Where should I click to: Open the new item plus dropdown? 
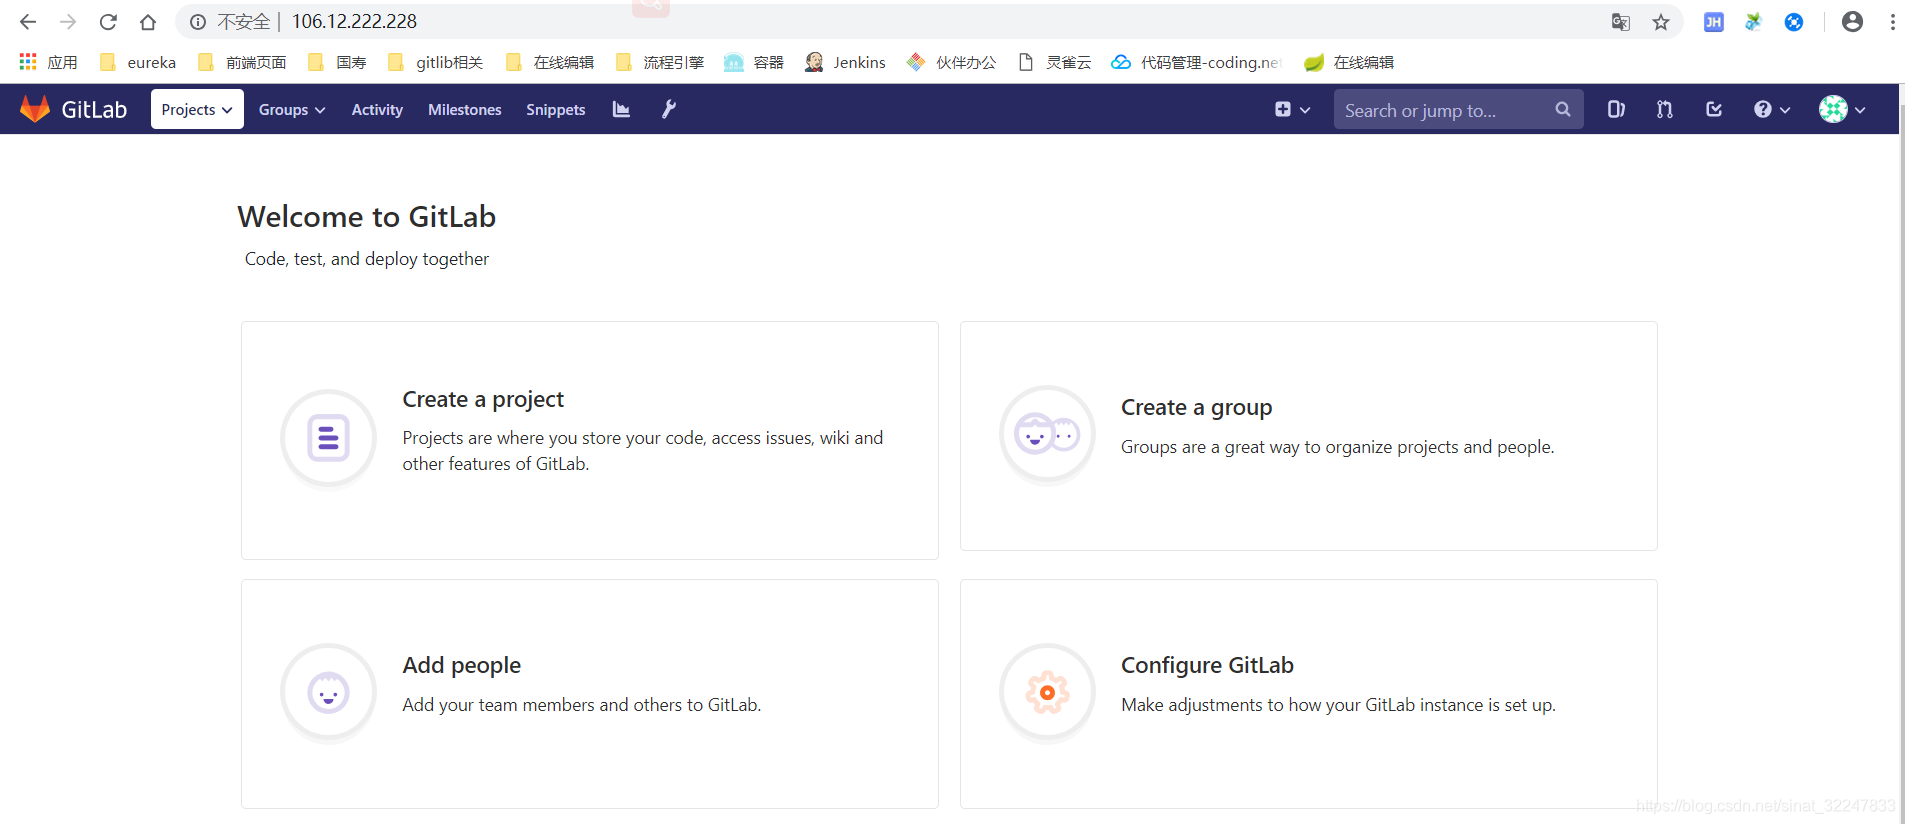pyautogui.click(x=1292, y=109)
